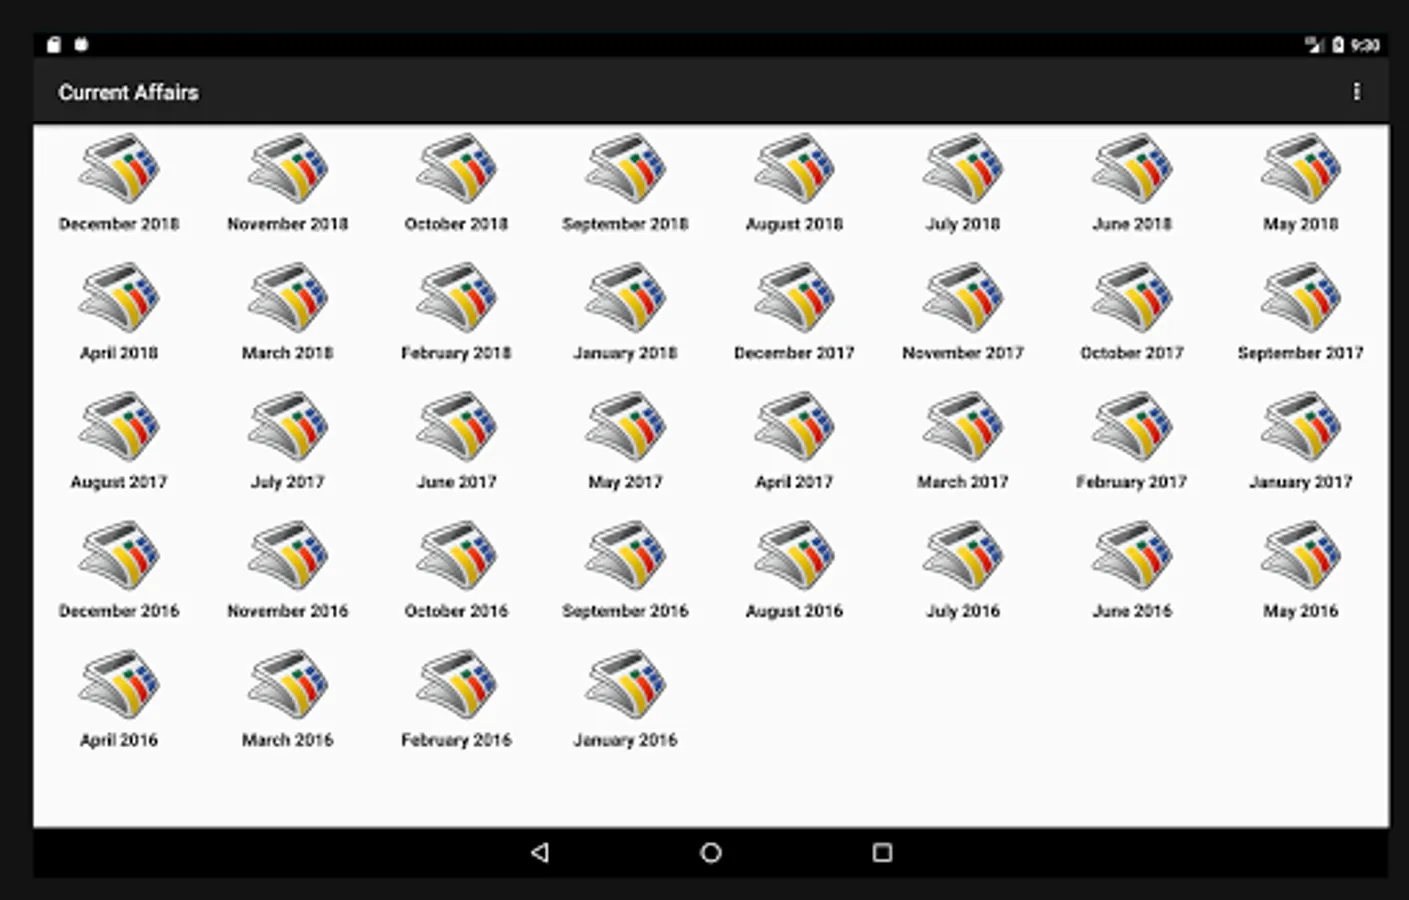
Task: Open the January 2016 news icon
Action: coord(626,685)
